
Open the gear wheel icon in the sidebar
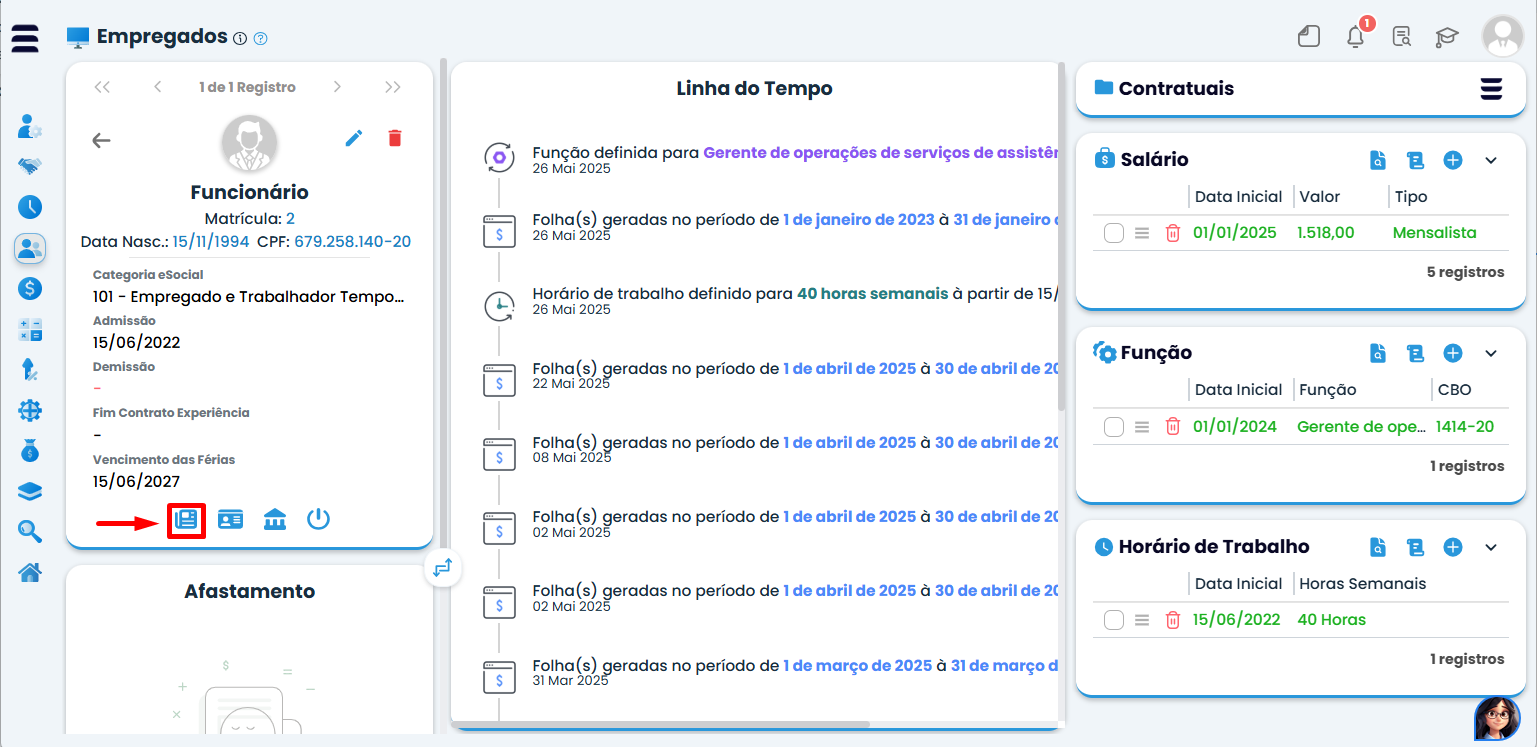[x=30, y=410]
